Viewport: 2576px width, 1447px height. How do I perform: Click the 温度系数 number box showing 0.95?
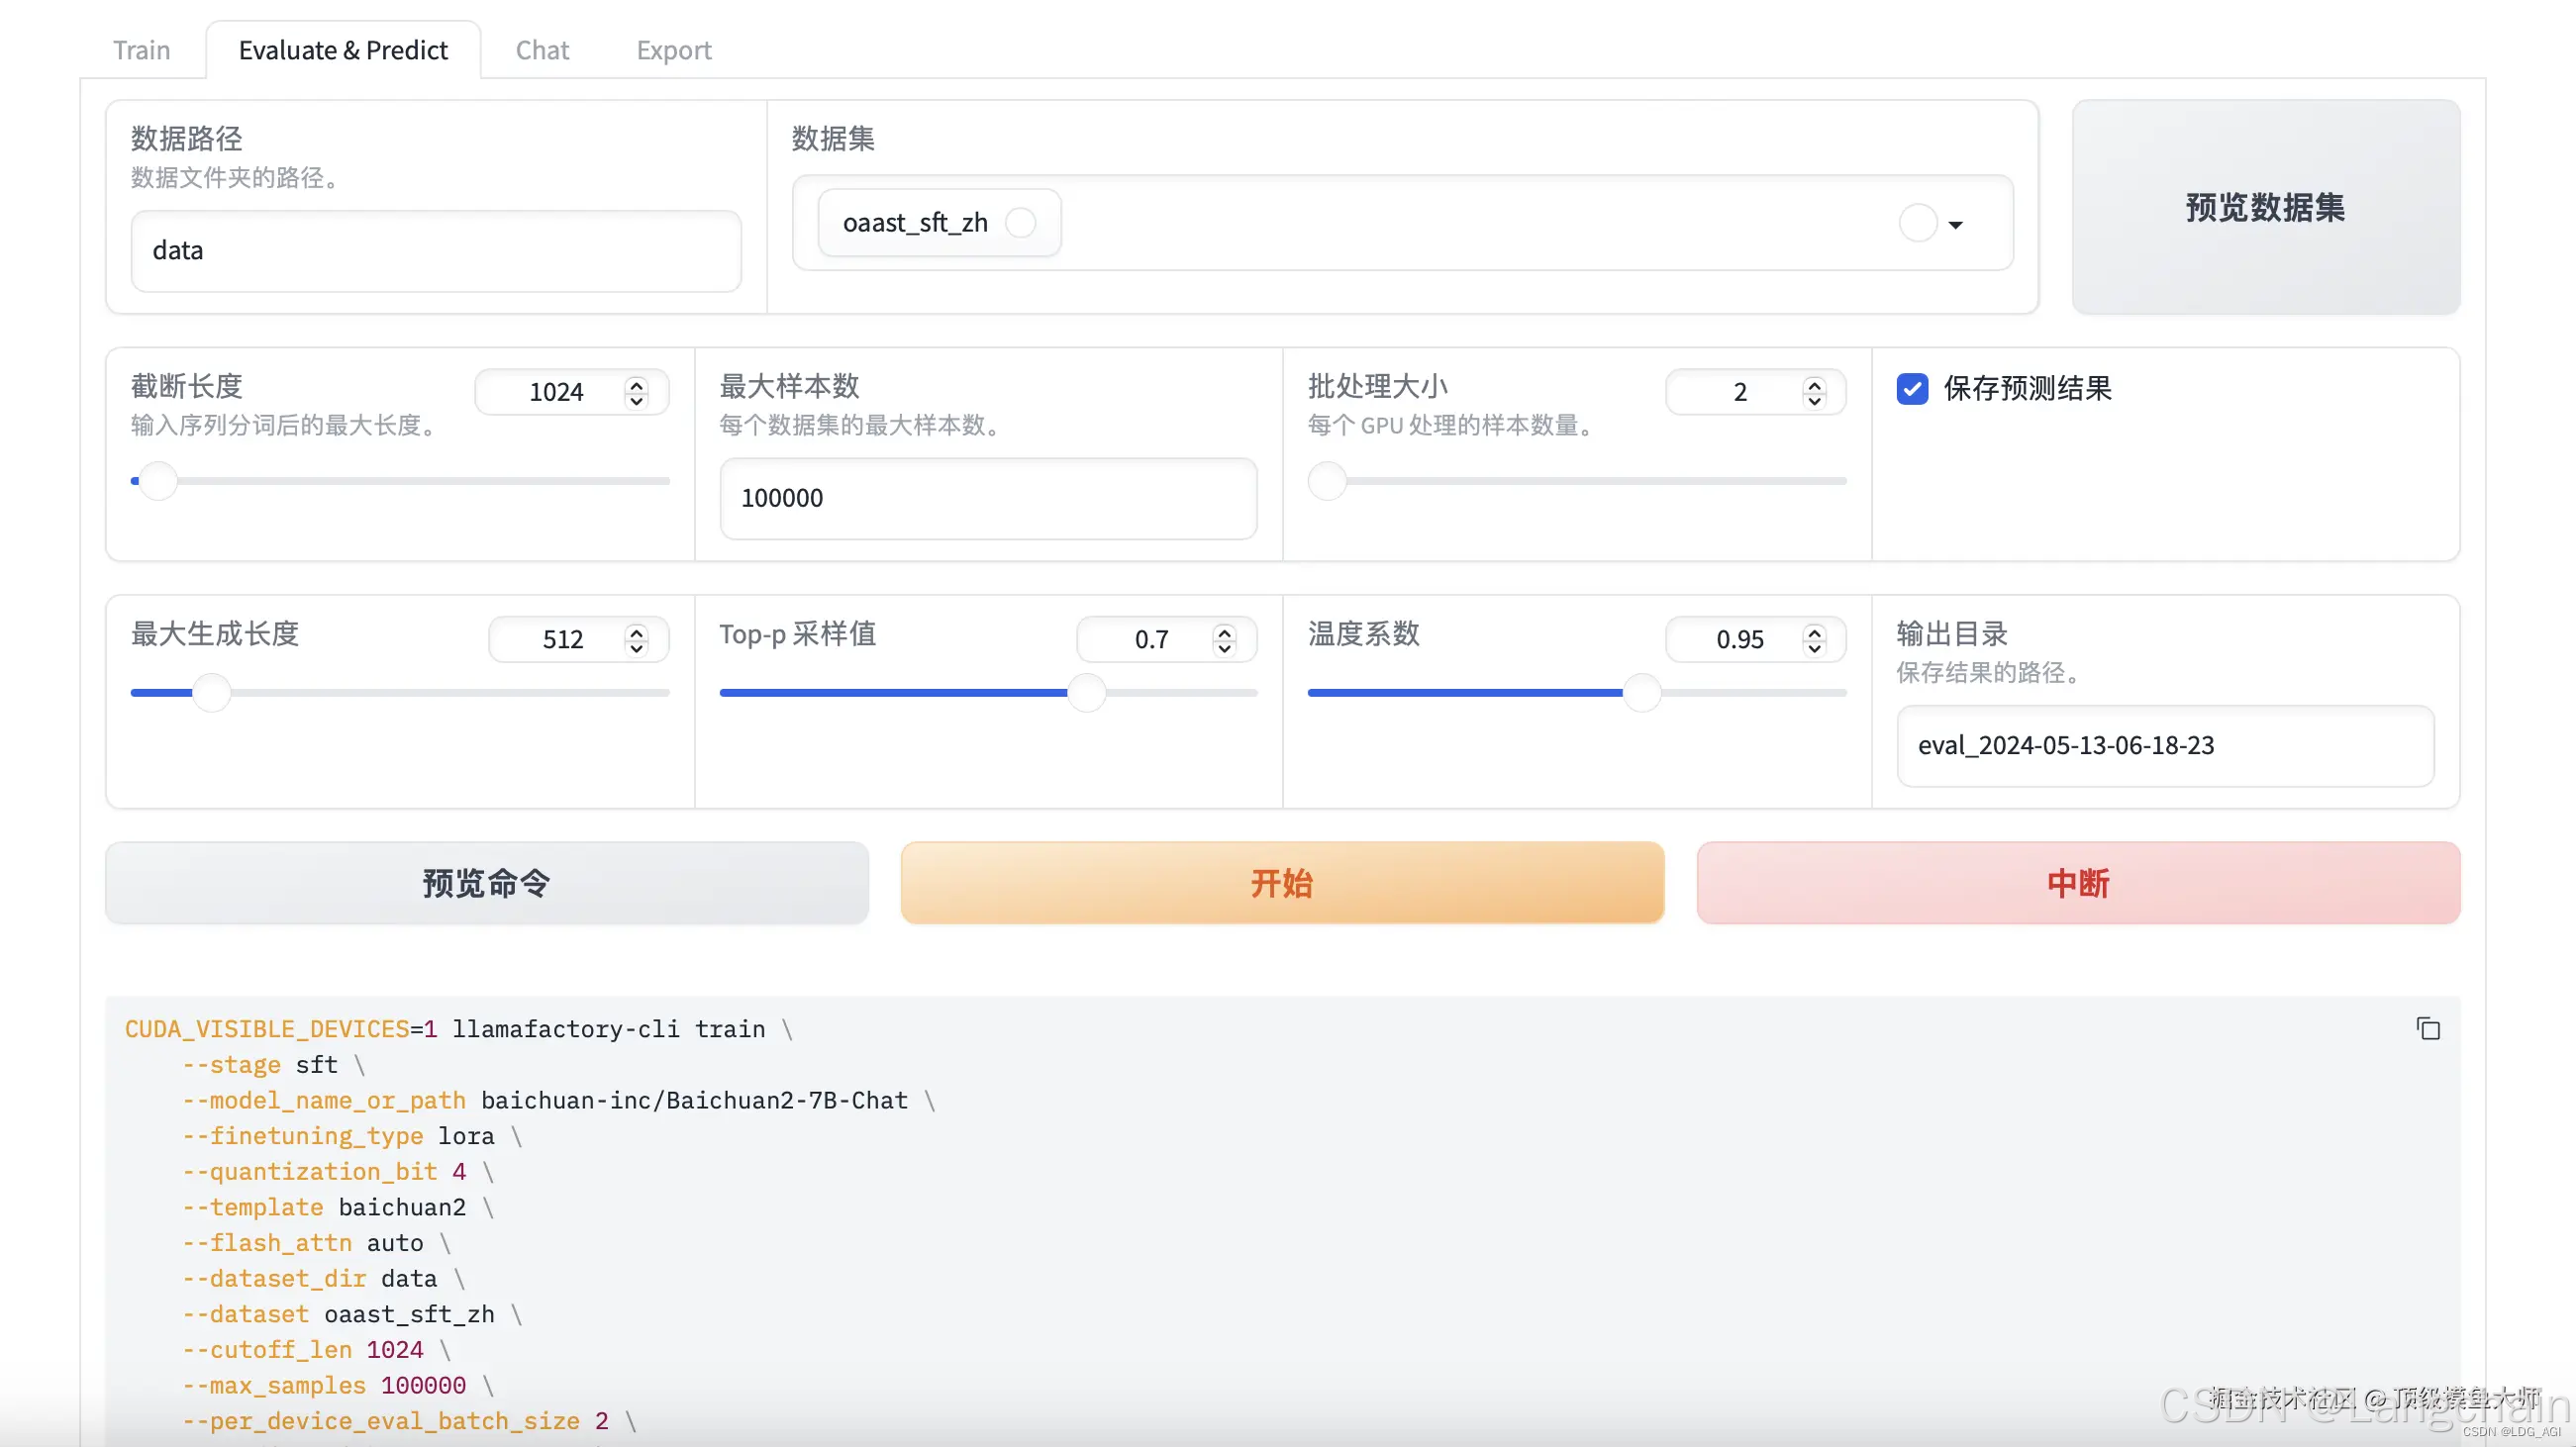pyautogui.click(x=1755, y=639)
